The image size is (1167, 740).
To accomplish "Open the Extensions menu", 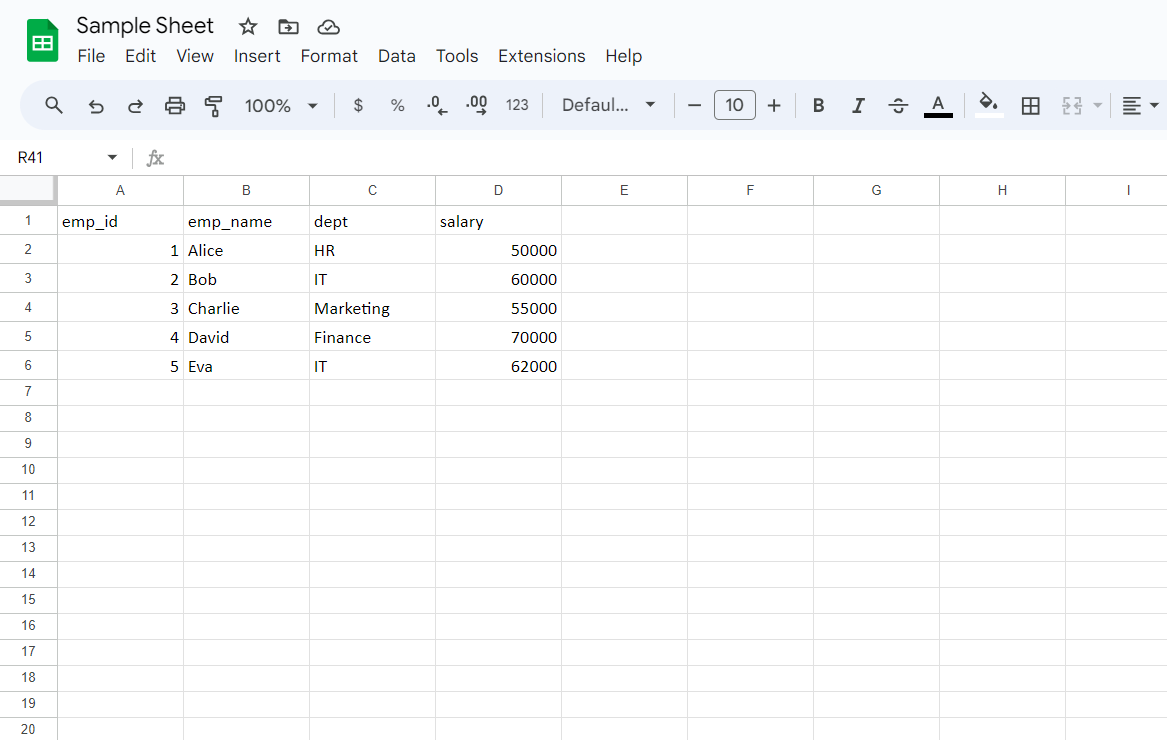I will click(x=541, y=56).
